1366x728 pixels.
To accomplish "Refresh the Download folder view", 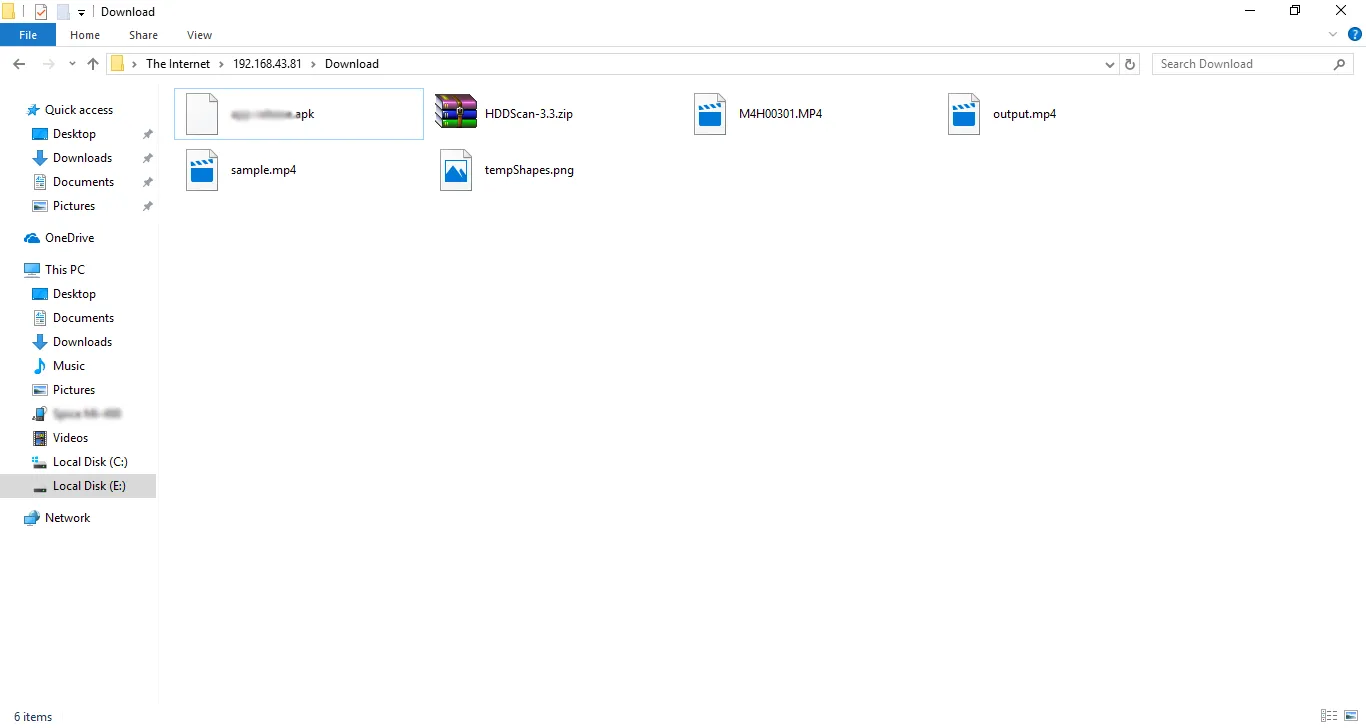I will click(1130, 64).
